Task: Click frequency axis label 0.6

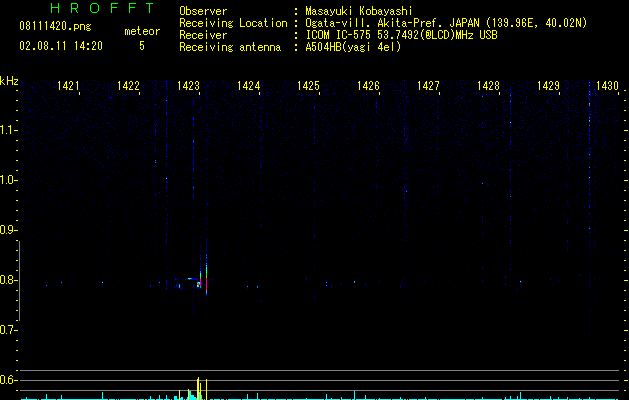Action: pyautogui.click(x=8, y=380)
